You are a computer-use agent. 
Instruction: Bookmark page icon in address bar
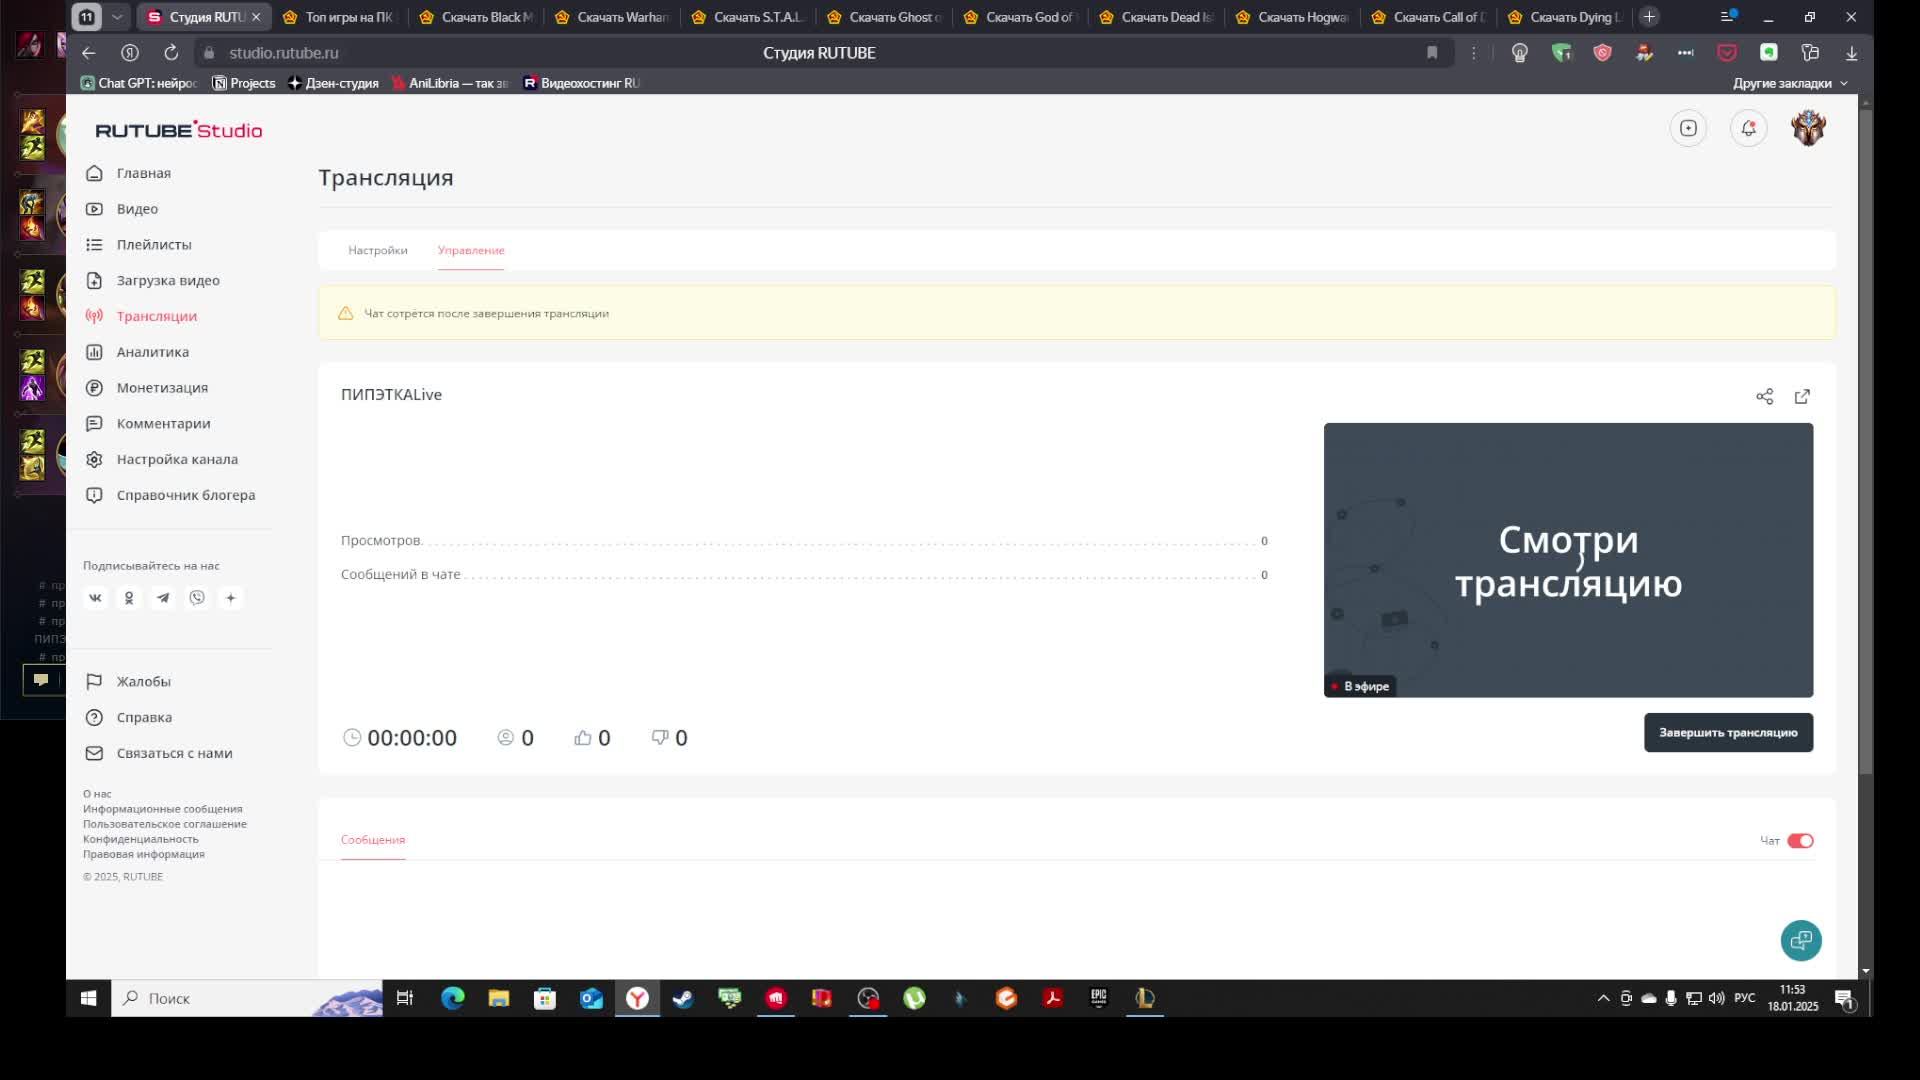click(x=1432, y=53)
